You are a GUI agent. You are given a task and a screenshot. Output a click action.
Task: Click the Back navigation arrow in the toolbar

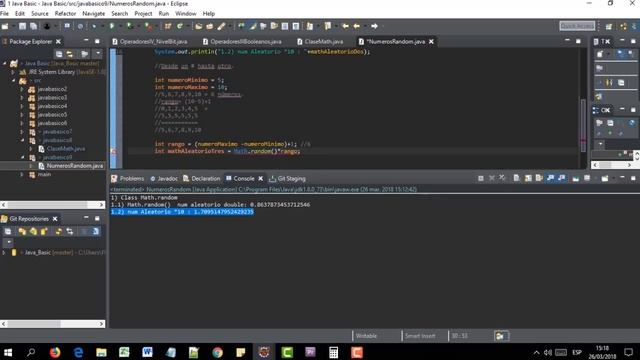(356, 26)
